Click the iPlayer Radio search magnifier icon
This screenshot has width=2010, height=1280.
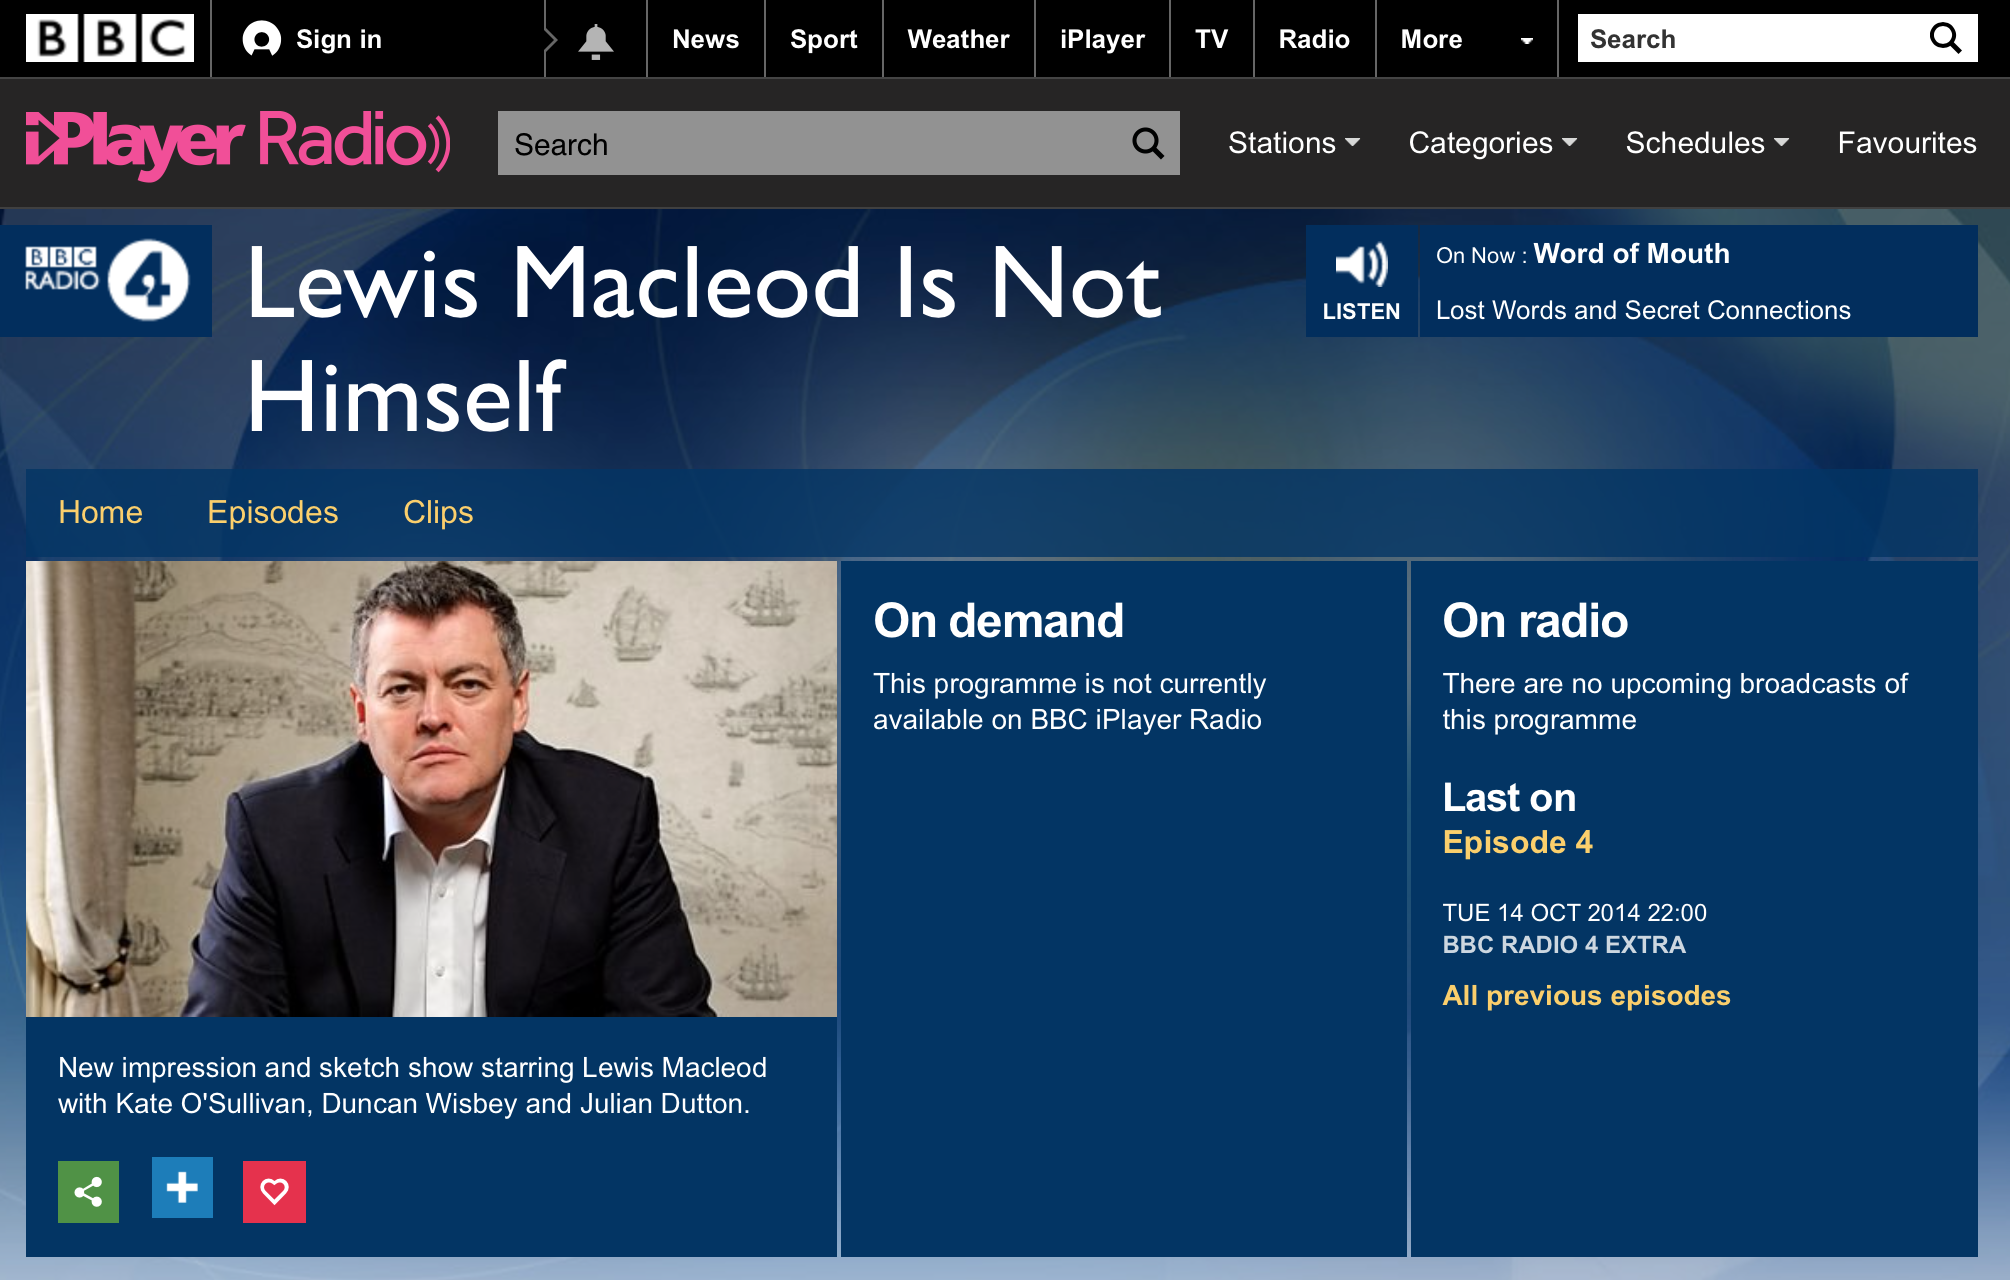coord(1148,144)
